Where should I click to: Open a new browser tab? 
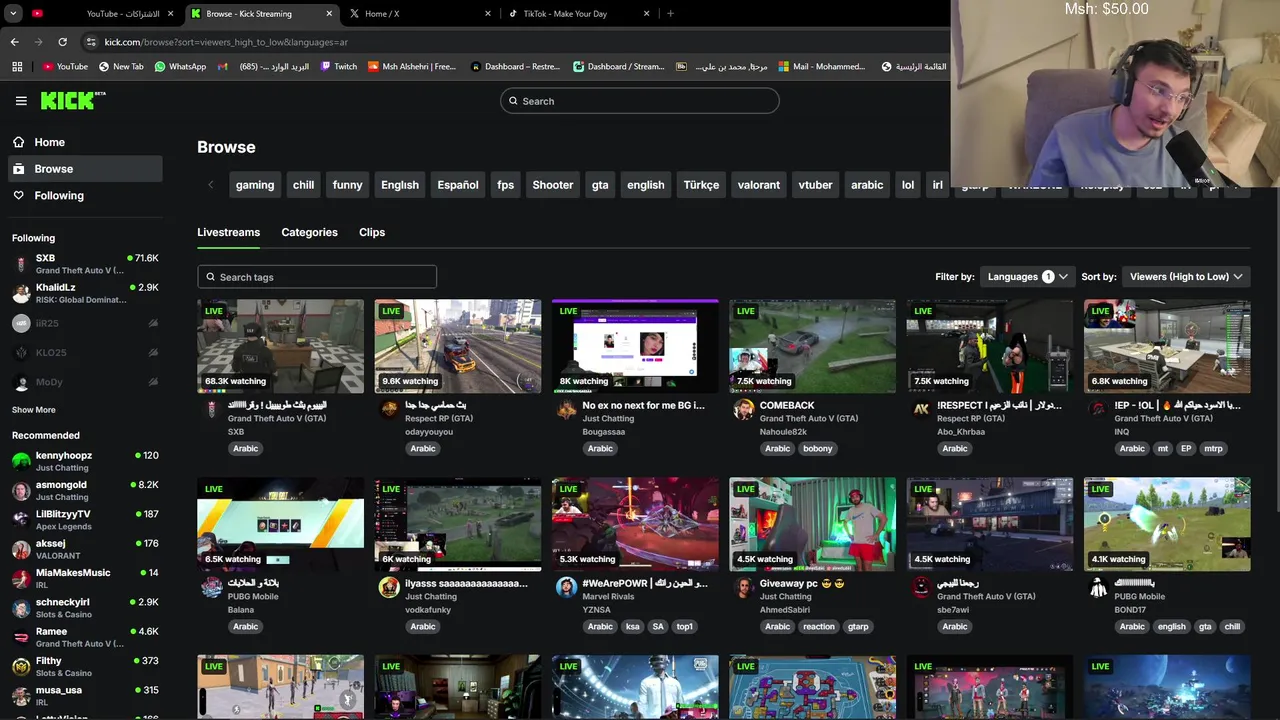point(670,14)
